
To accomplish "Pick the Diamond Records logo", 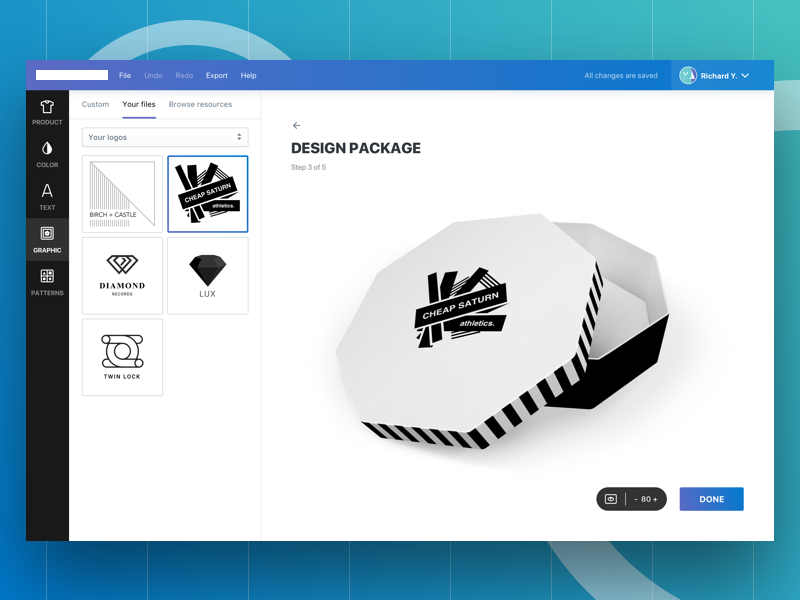I will coord(122,276).
